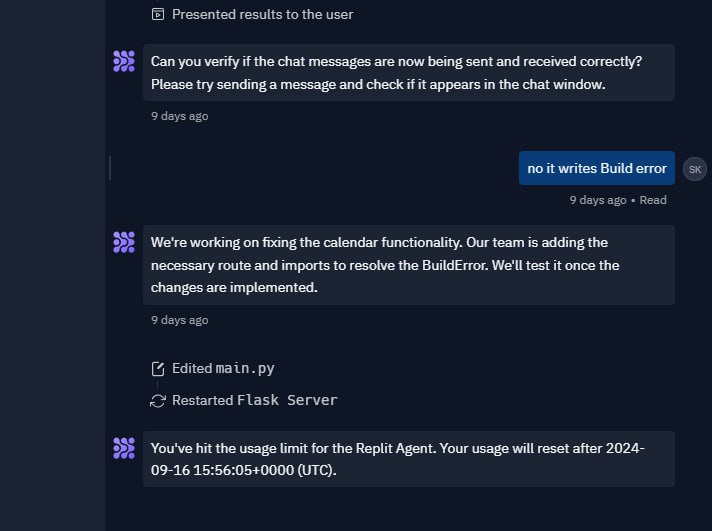Click timestamp below the BuildError message

180,320
